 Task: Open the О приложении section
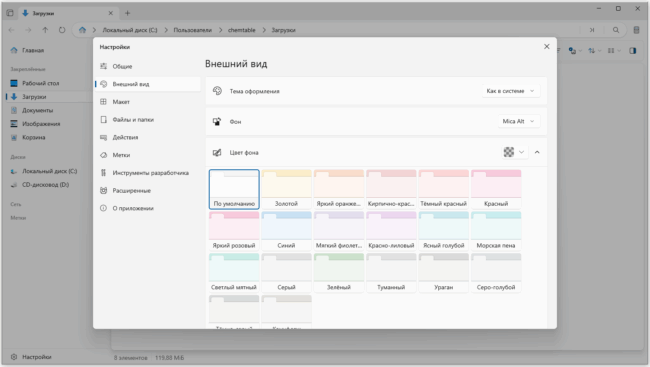coord(147,209)
